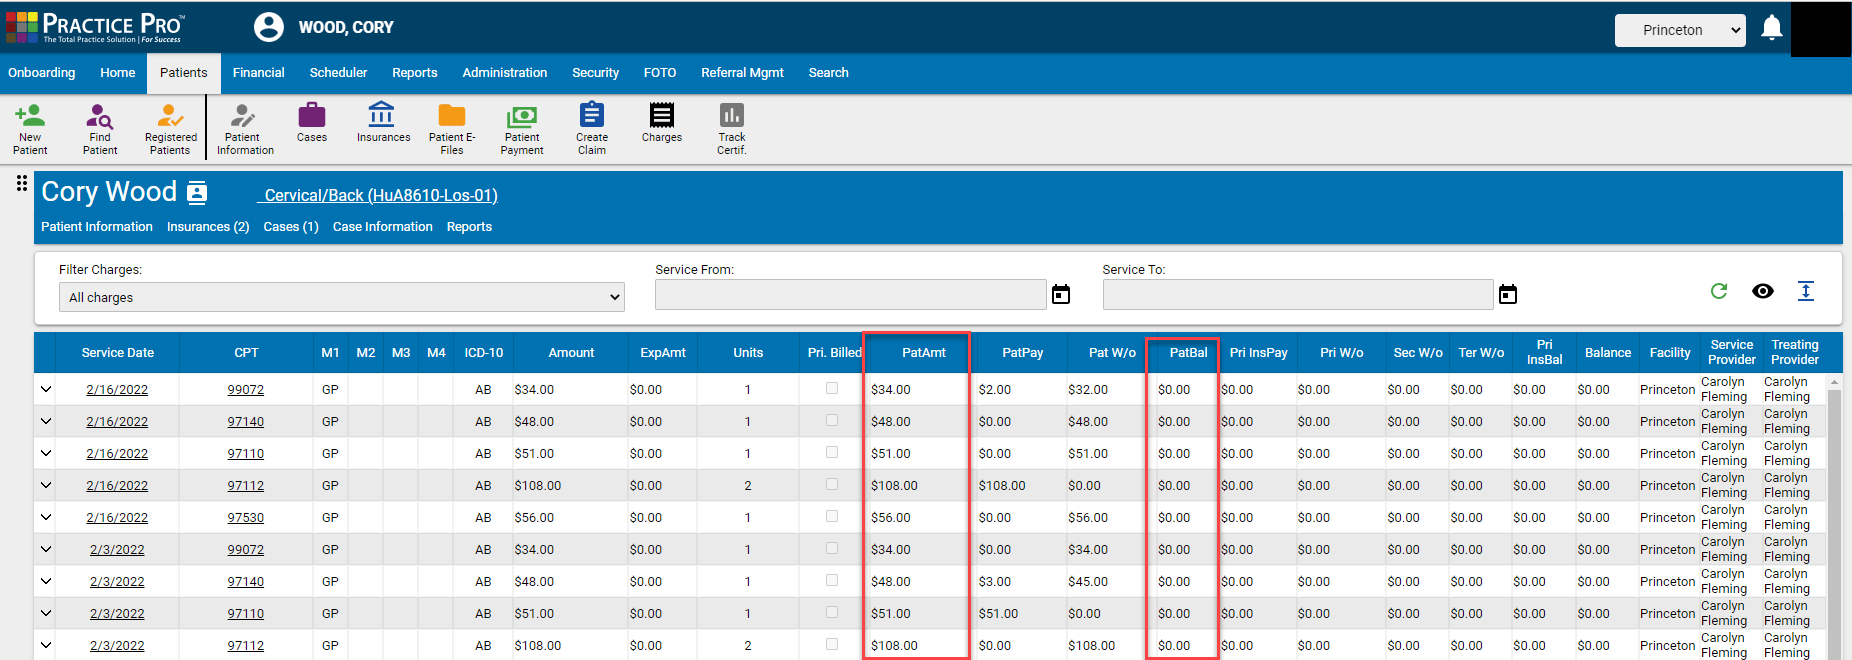Open the Search menu
This screenshot has width=1852, height=660.
pos(828,73)
